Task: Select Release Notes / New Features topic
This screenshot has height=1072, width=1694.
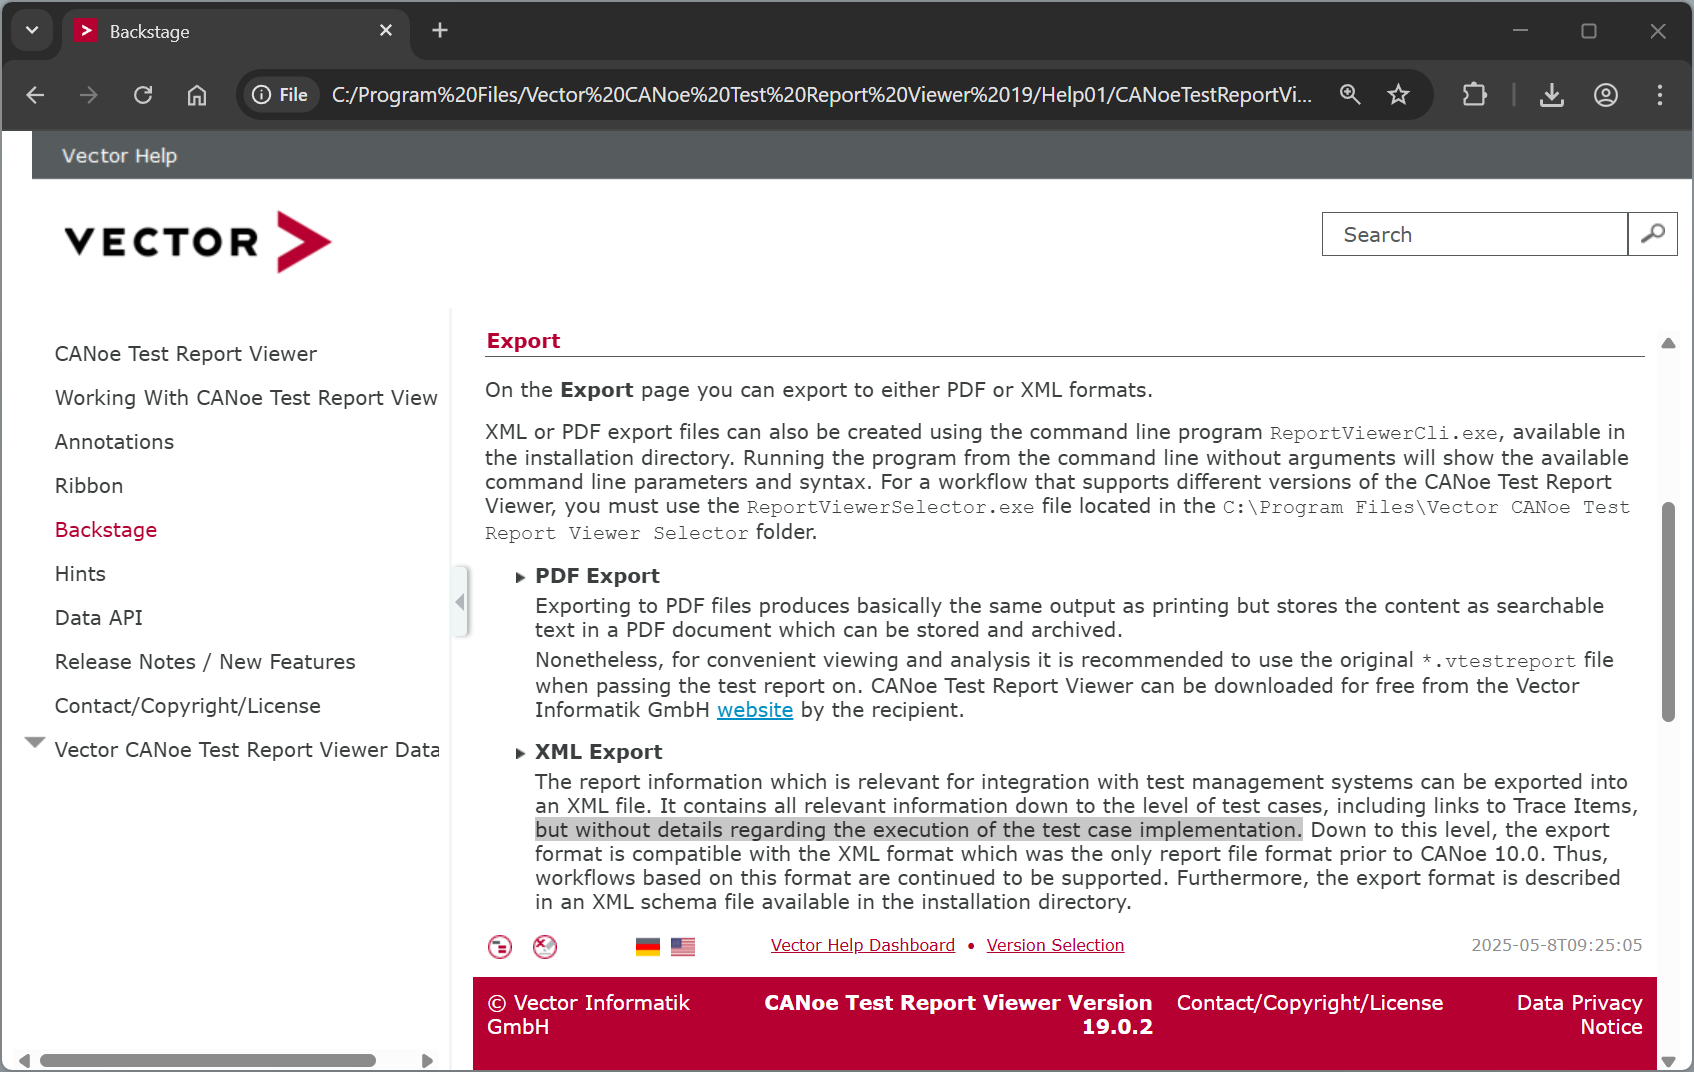Action: tap(205, 662)
